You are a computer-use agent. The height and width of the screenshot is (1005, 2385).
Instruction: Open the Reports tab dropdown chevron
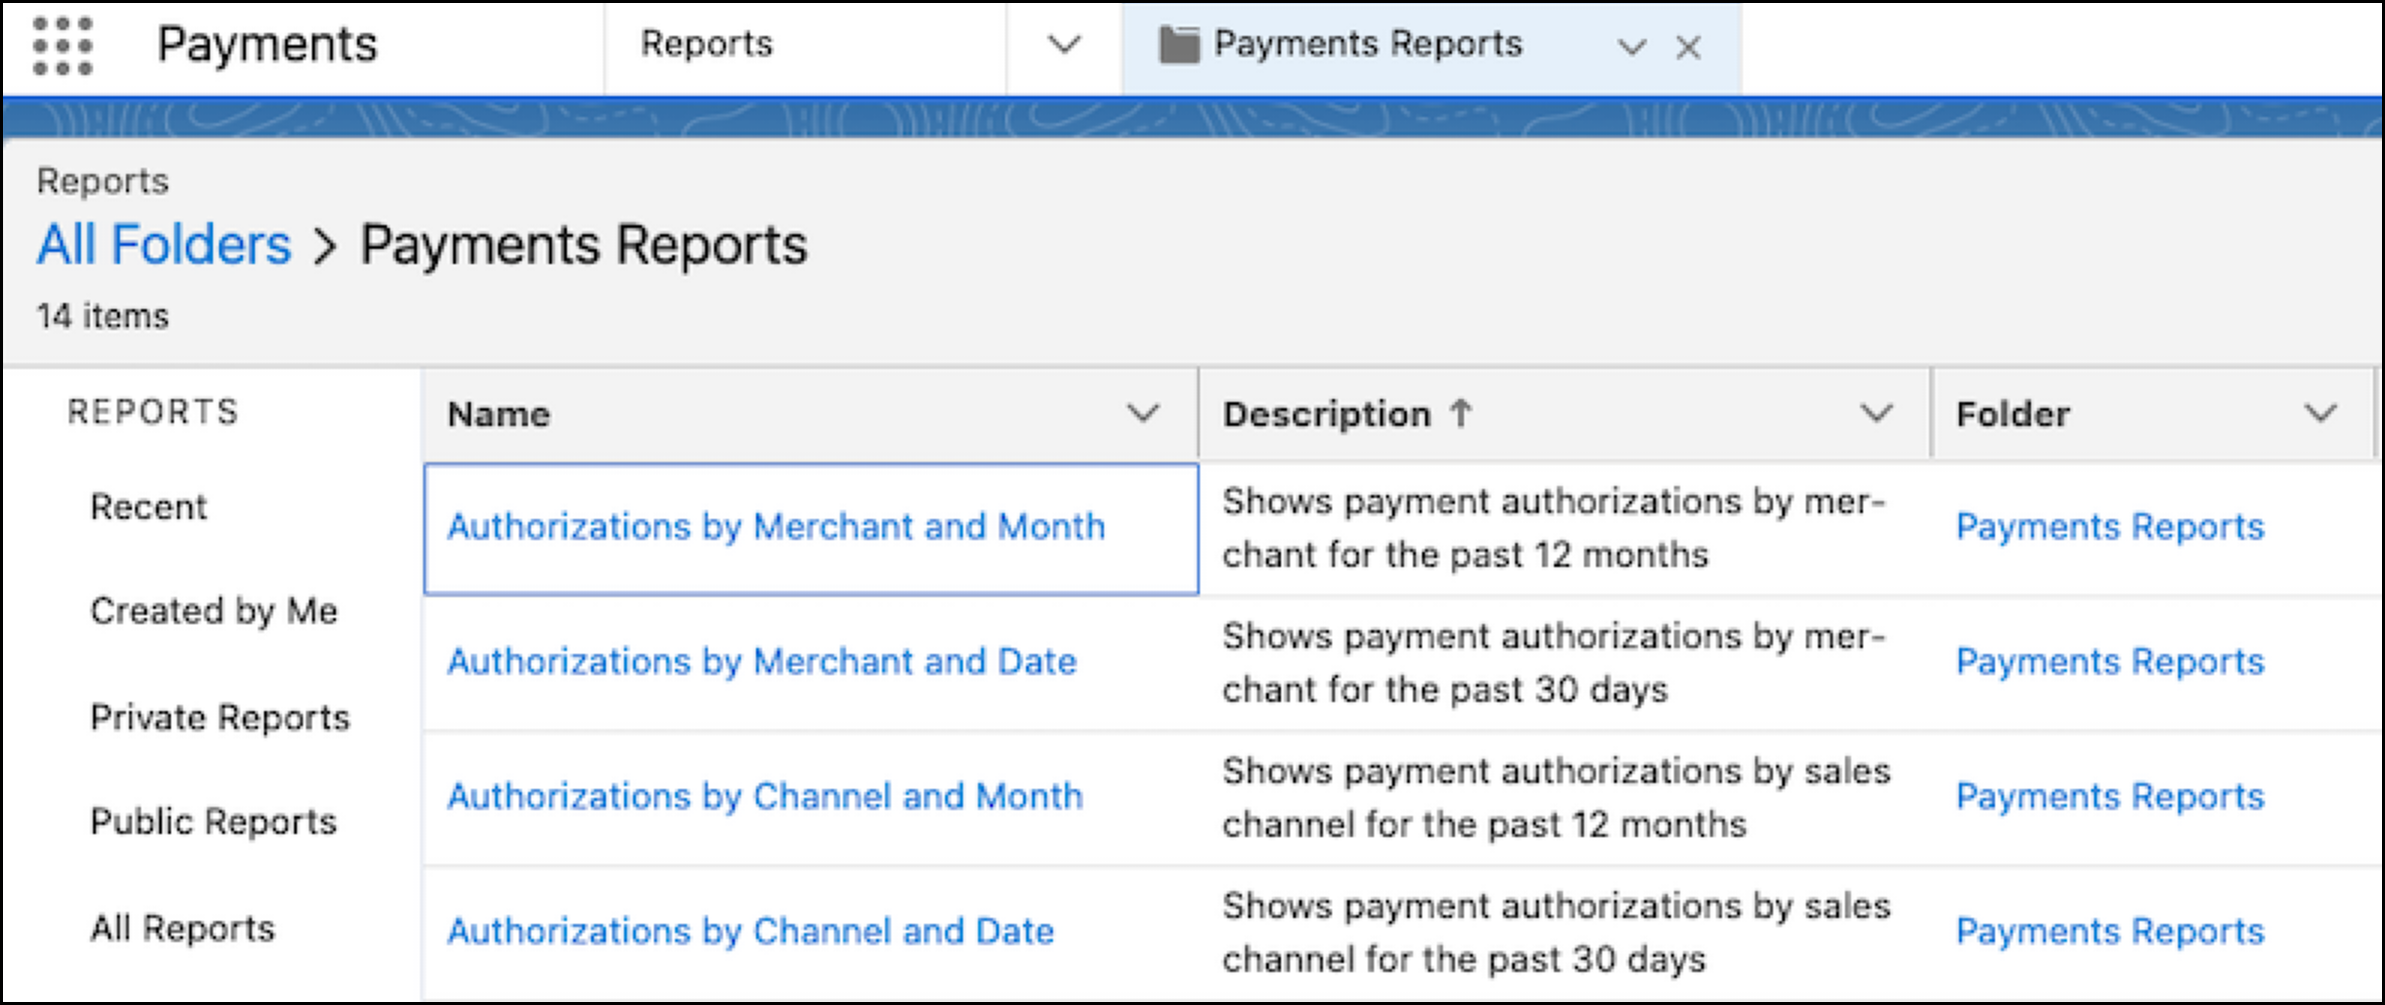[x=1062, y=44]
